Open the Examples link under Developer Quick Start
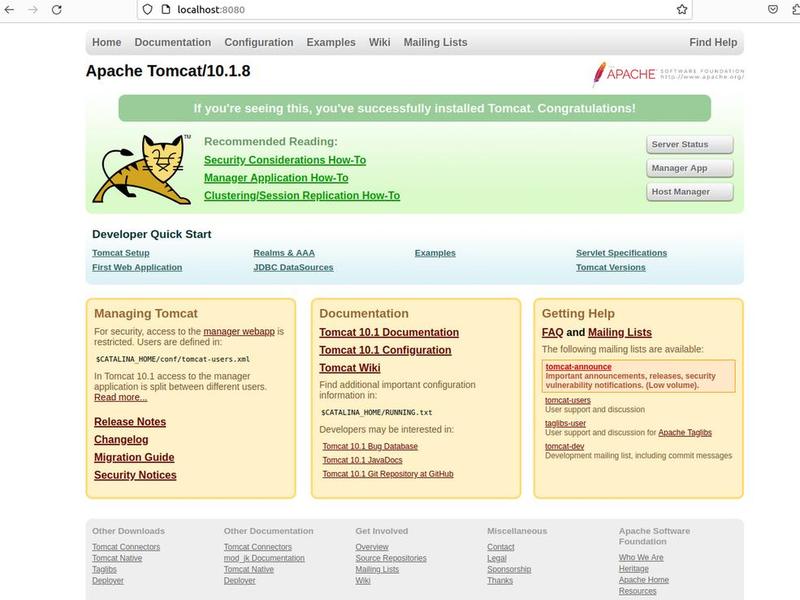This screenshot has width=800, height=600. 435,253
